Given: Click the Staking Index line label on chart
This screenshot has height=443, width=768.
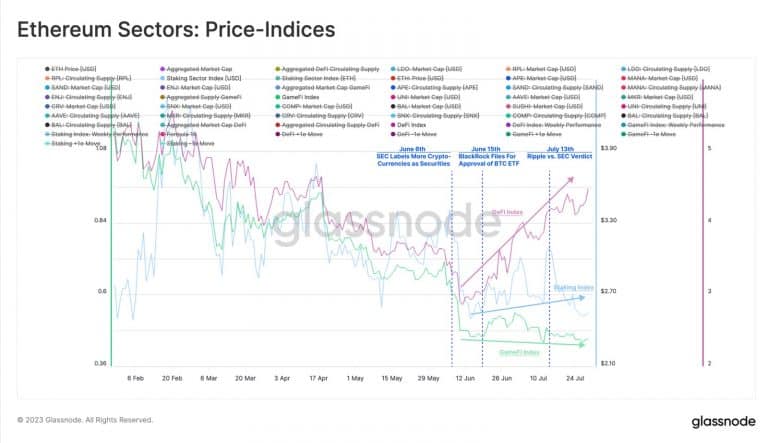Looking at the screenshot, I should coord(573,287).
